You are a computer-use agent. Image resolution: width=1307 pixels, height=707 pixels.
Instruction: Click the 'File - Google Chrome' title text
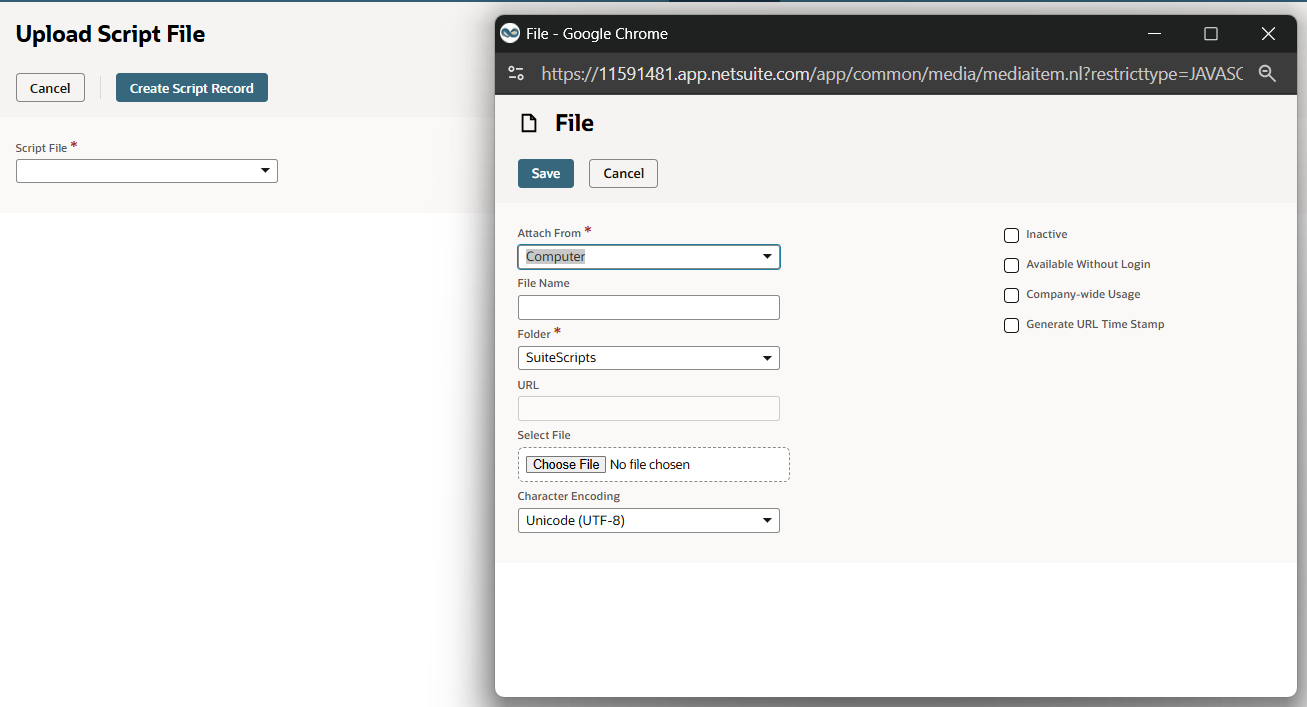(x=597, y=34)
